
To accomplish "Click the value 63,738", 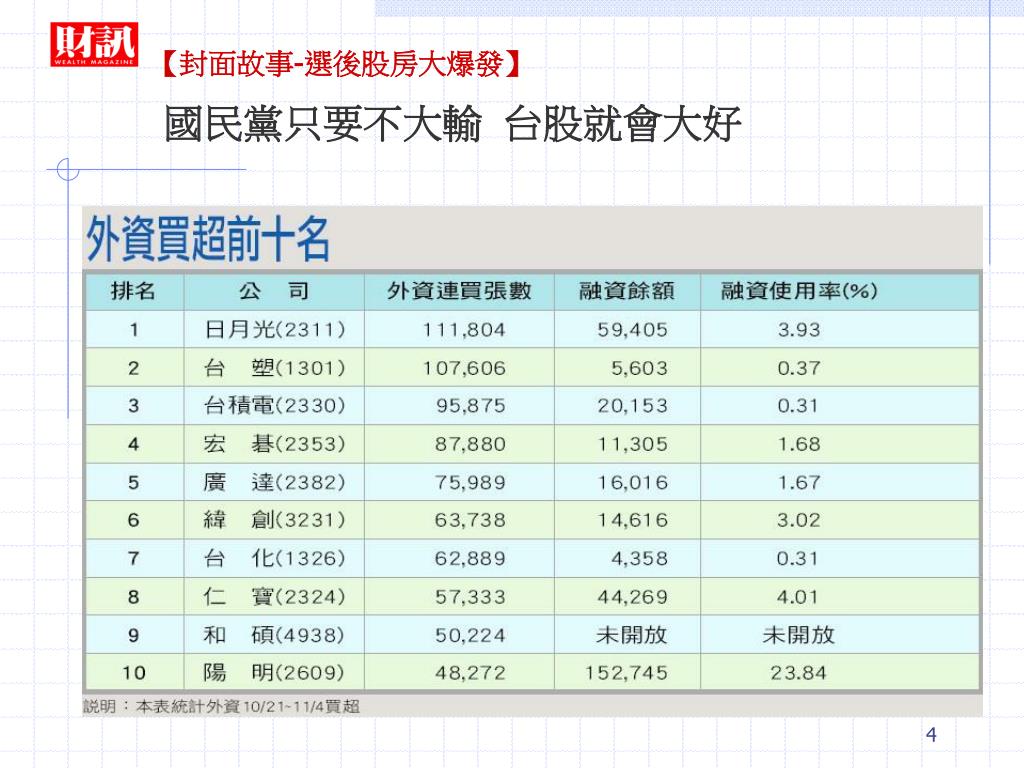I will pyautogui.click(x=471, y=520).
